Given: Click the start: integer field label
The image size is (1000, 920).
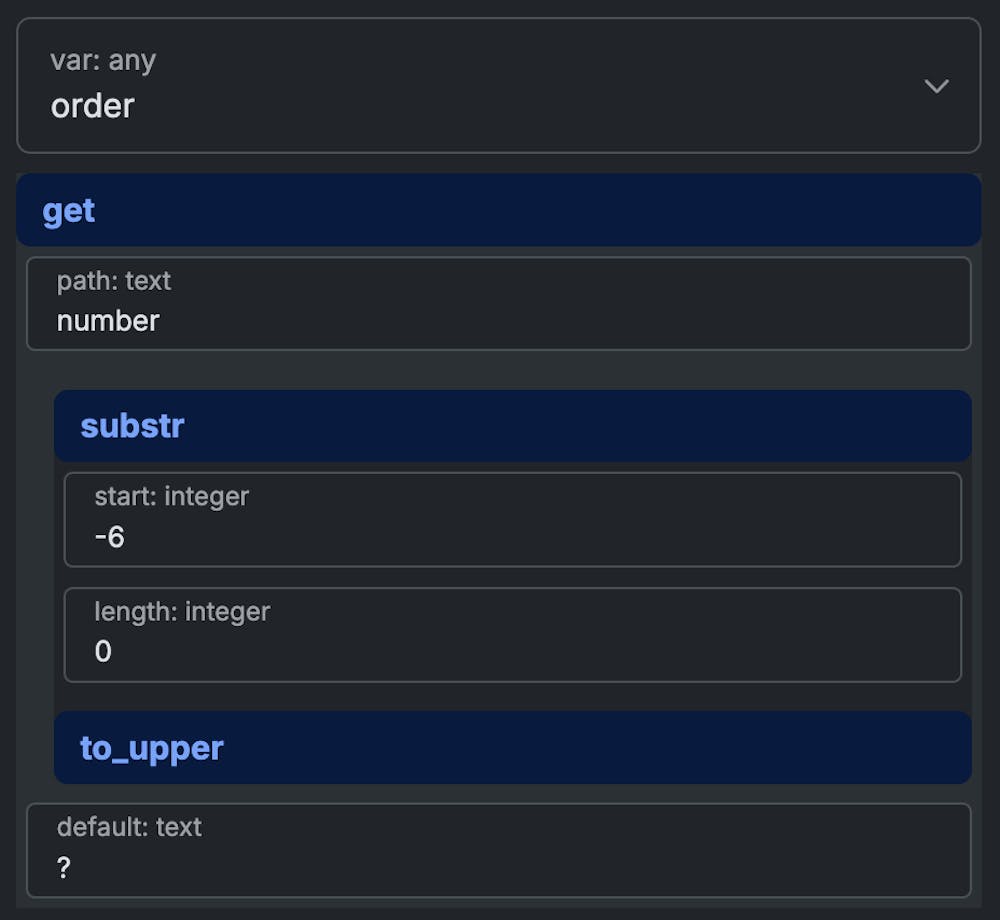Looking at the screenshot, I should coord(171,496).
